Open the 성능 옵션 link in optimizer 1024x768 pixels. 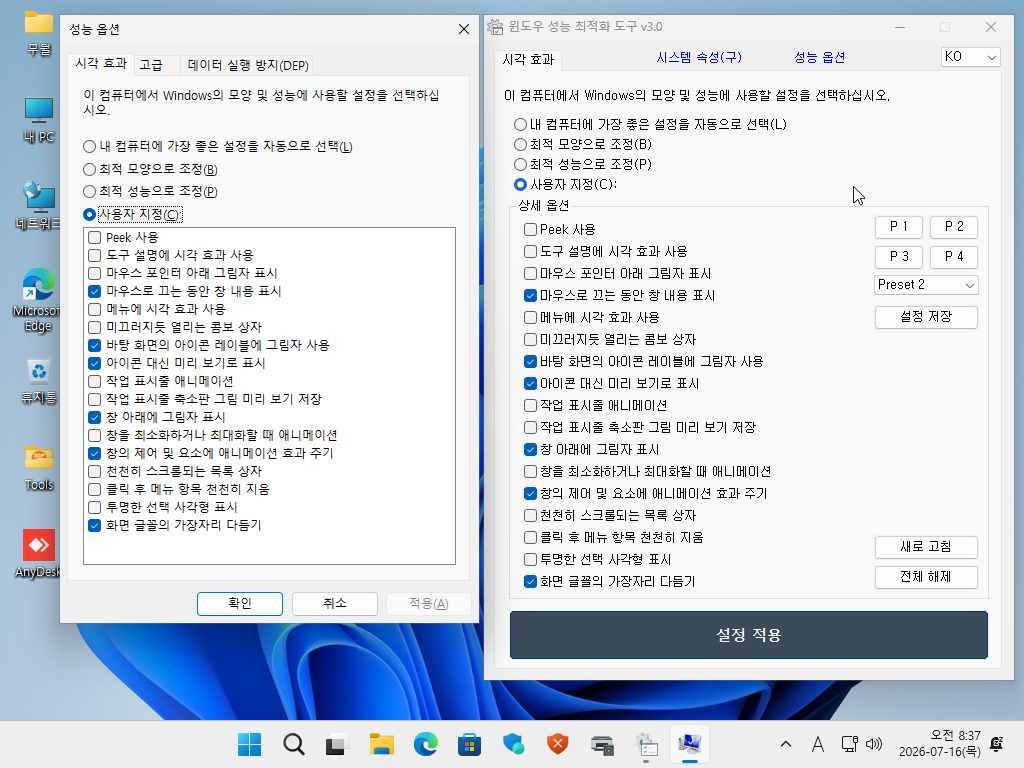coord(819,57)
